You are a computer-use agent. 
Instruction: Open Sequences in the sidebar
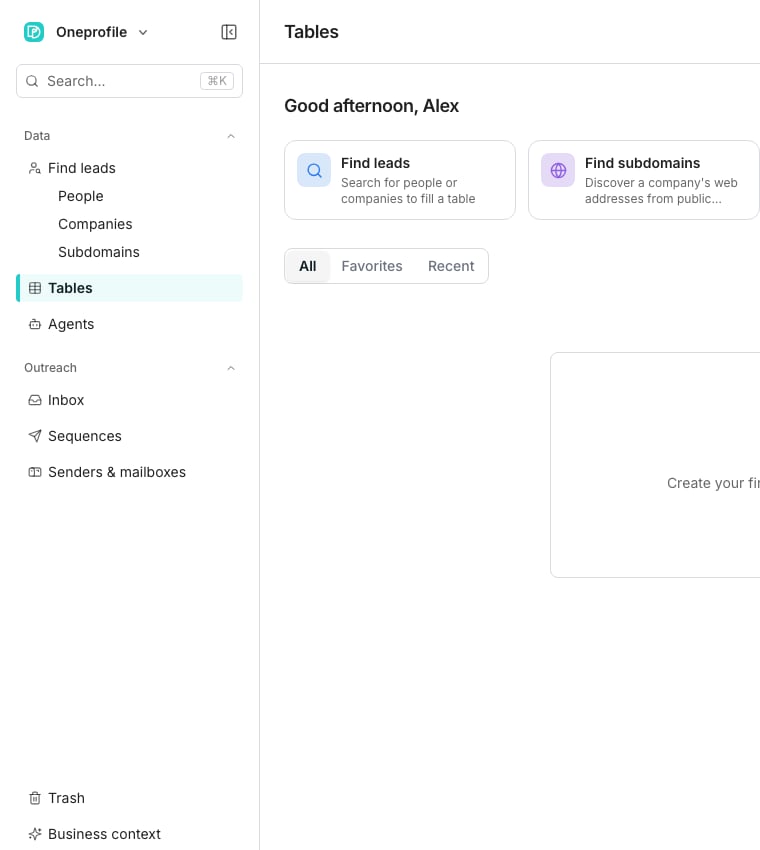(x=129, y=436)
